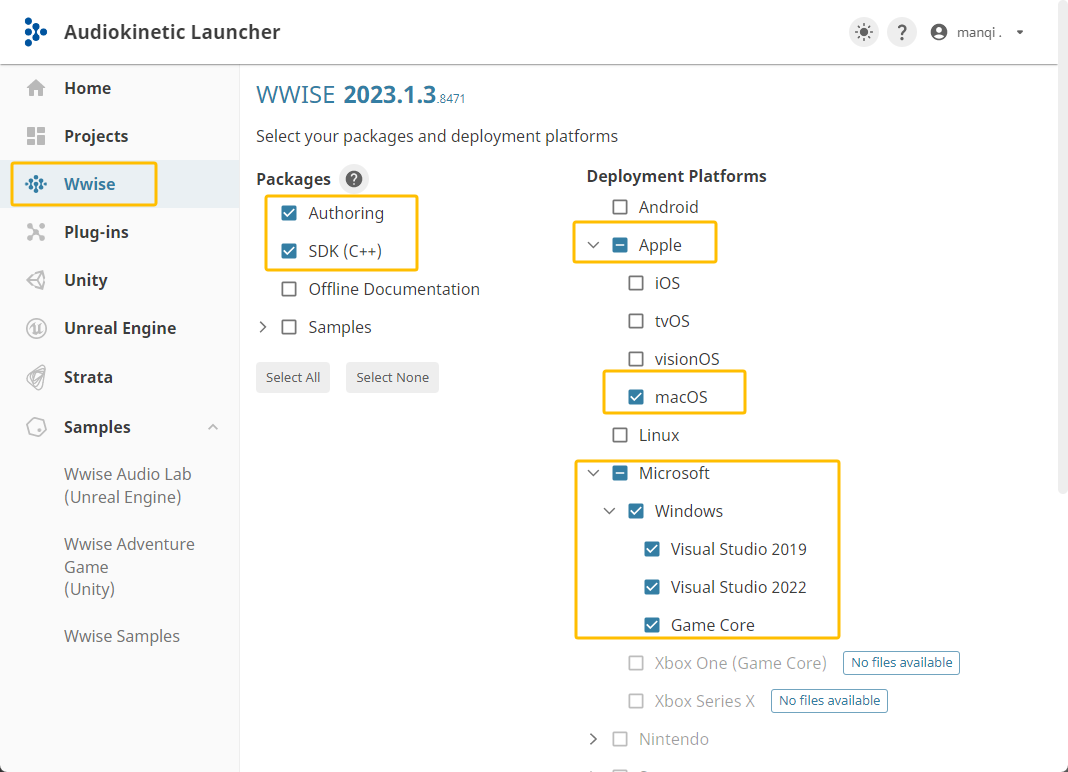This screenshot has width=1068, height=772.
Task: Uncheck Game Core under Windows
Action: coord(652,625)
